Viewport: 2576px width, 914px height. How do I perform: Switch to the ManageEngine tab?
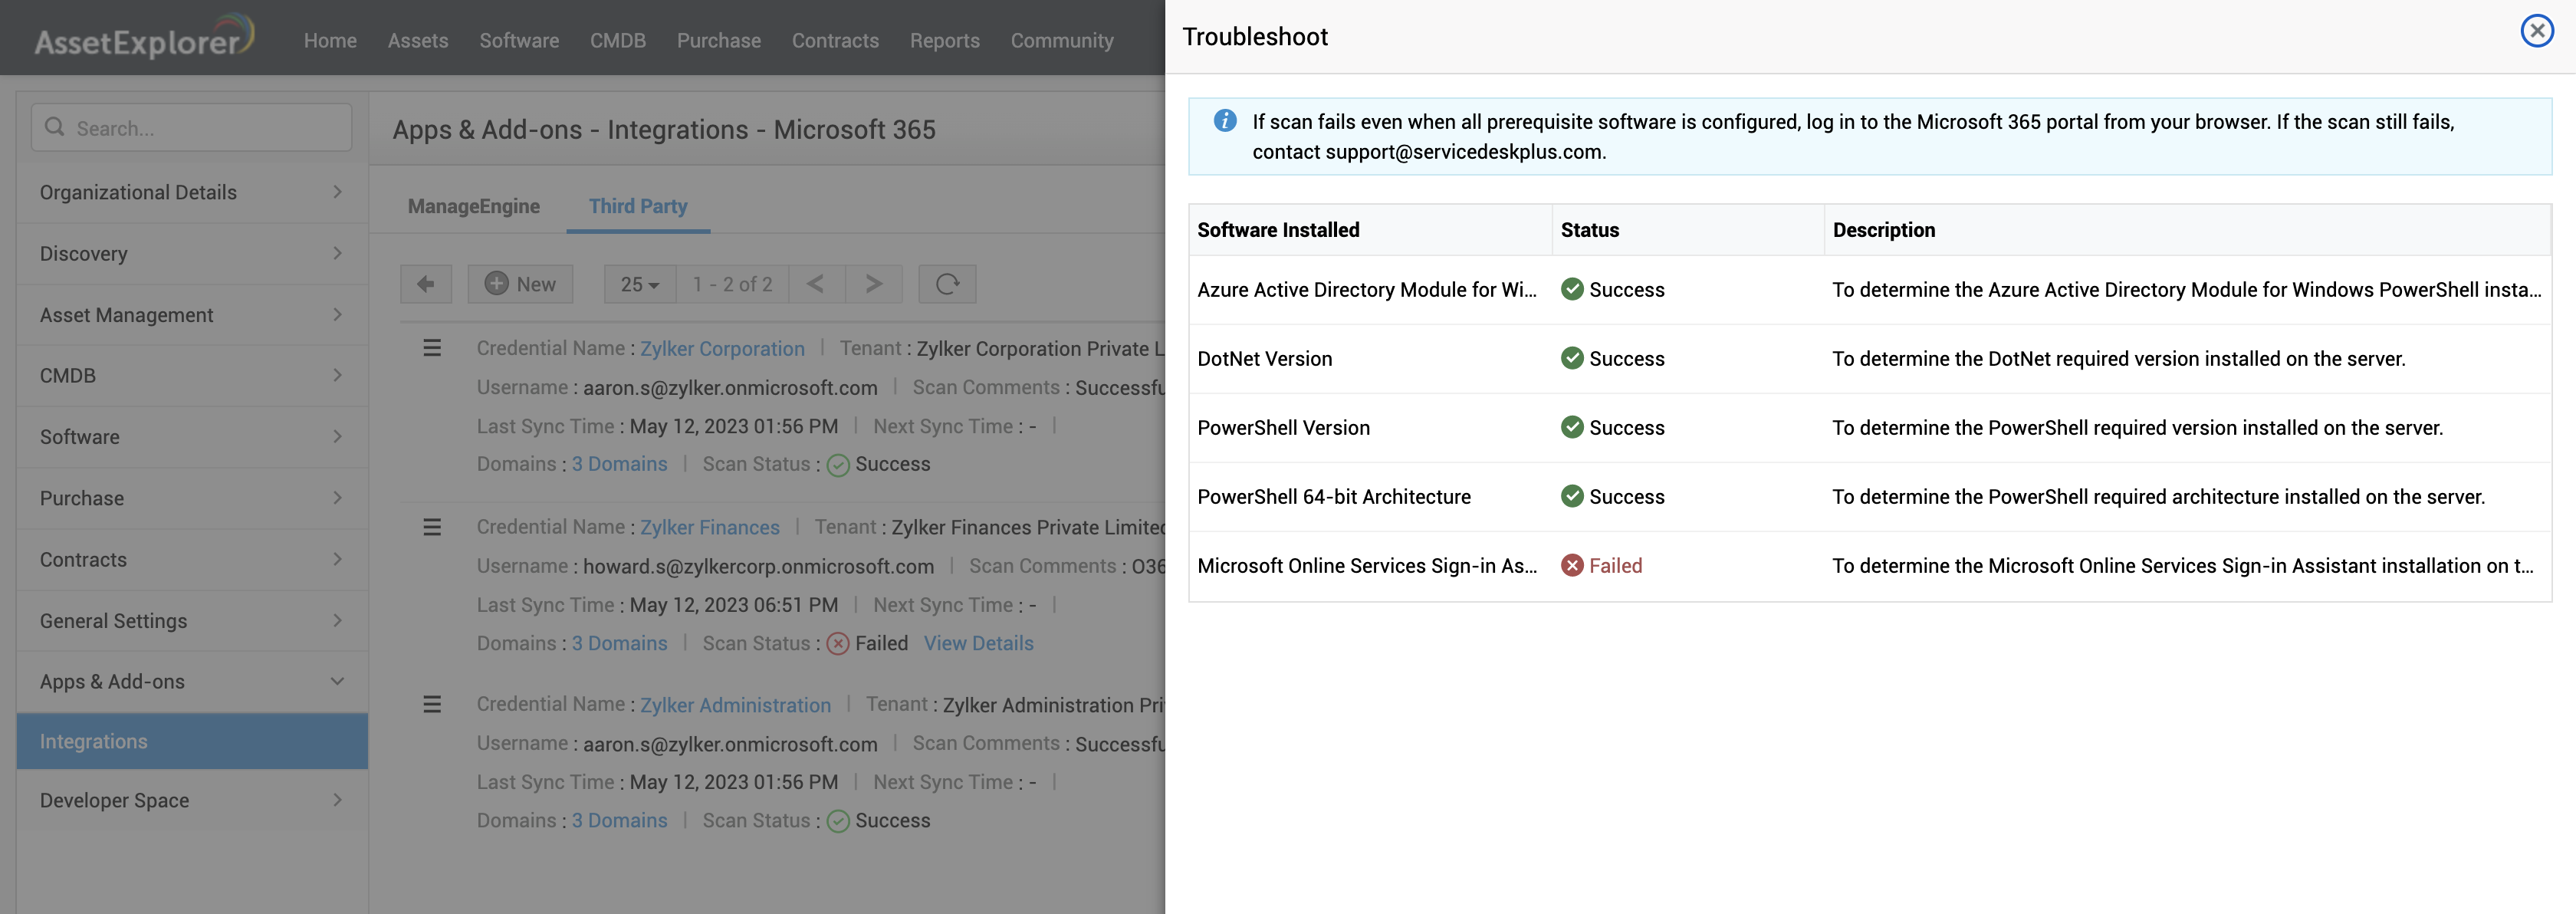point(473,206)
